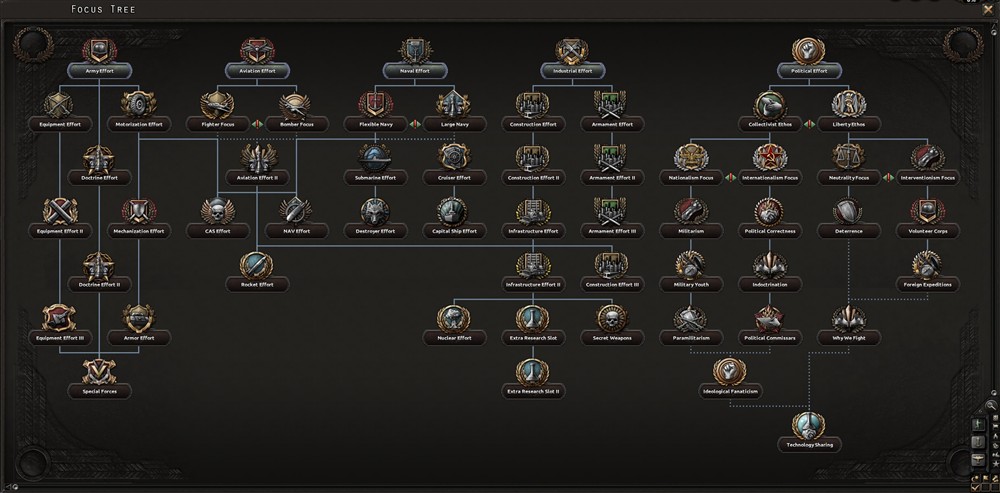Click the Interventionism Focus label
1000x493 pixels.
click(928, 178)
